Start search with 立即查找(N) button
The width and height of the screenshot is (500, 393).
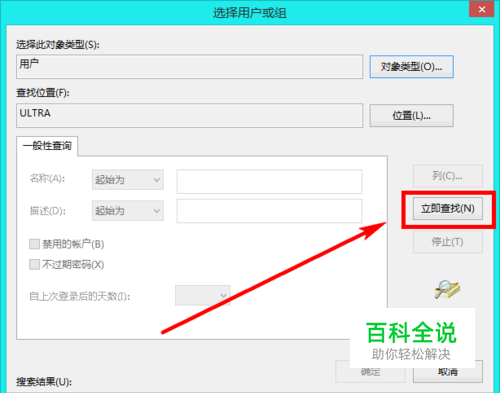[x=448, y=209]
